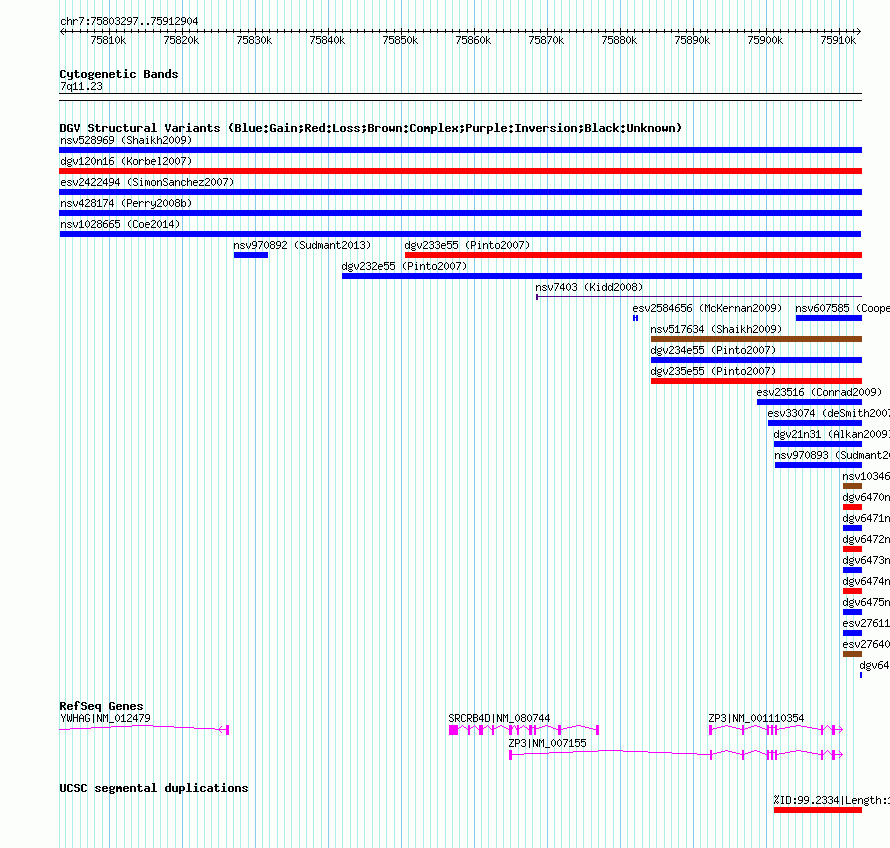Select the brown nsv517634 (Shaikh2009) complex bar
The image size is (890, 848).
coord(756,339)
